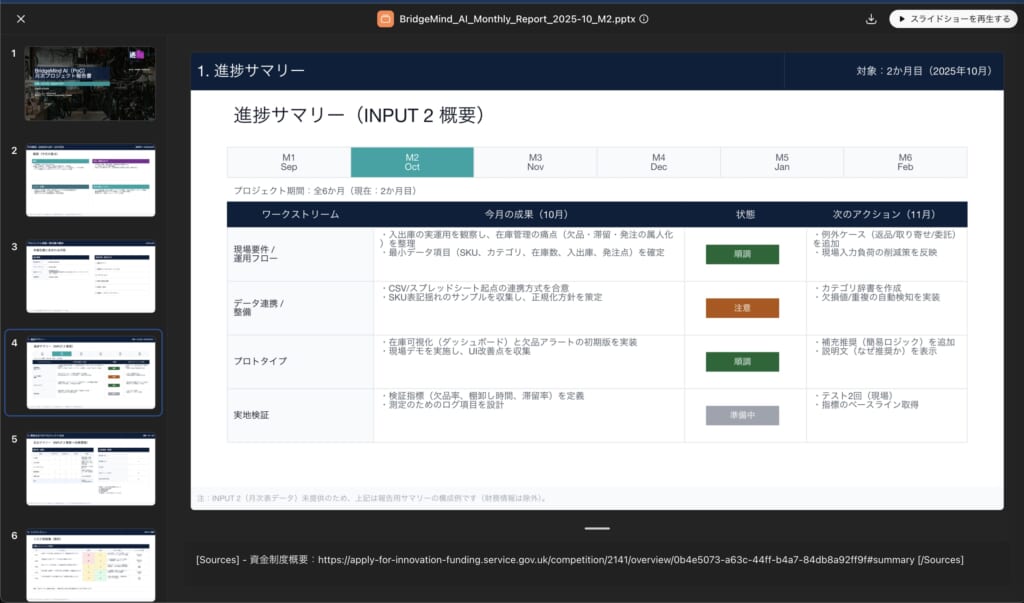This screenshot has width=1024, height=603.
Task: Close the presentation preview with the X
Action: 22,17
